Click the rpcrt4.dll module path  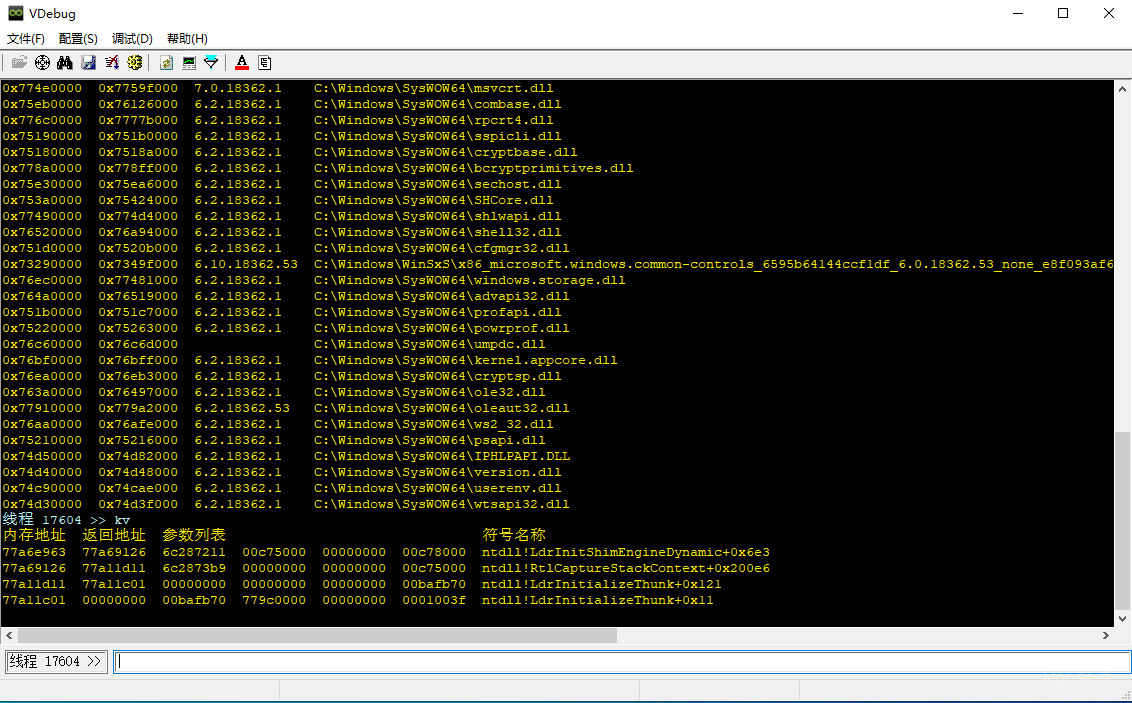433,120
